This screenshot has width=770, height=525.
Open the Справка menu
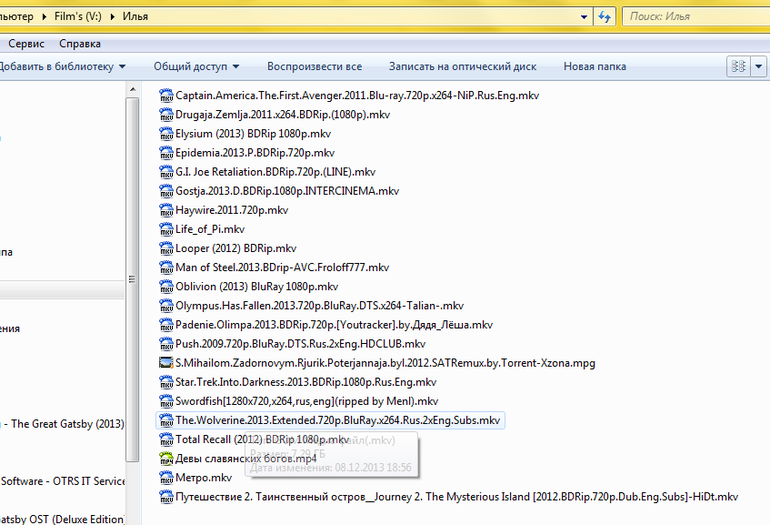click(x=80, y=44)
